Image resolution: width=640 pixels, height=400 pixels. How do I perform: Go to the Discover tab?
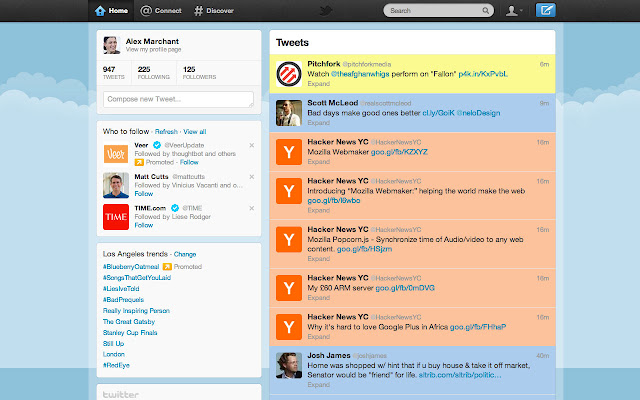[214, 11]
